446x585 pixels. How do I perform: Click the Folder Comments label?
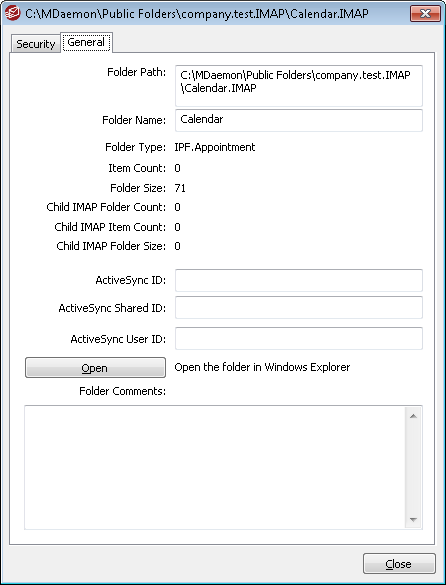coord(122,391)
